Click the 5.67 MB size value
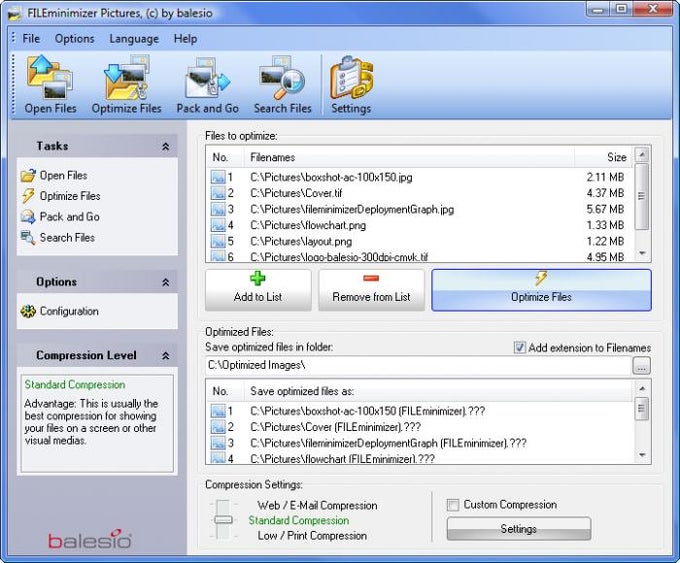The height and width of the screenshot is (563, 680). pyautogui.click(x=605, y=209)
